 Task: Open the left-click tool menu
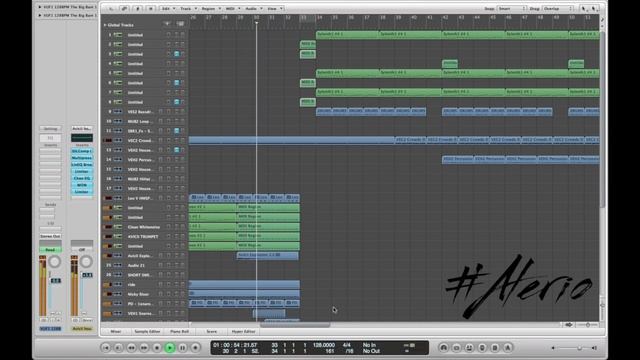click(x=584, y=9)
